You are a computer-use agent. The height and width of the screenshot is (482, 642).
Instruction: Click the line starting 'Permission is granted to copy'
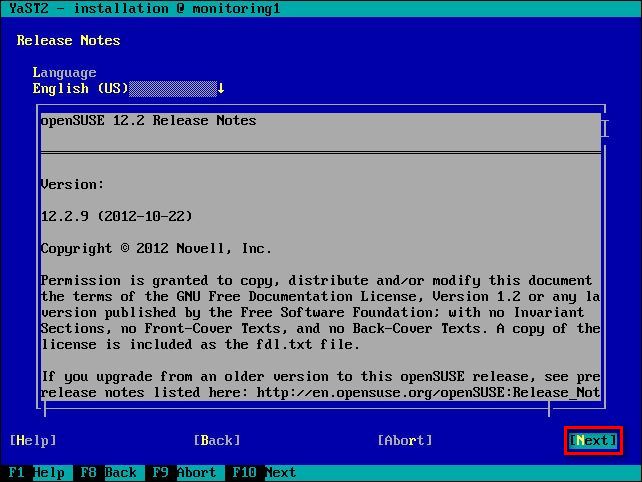(x=316, y=281)
